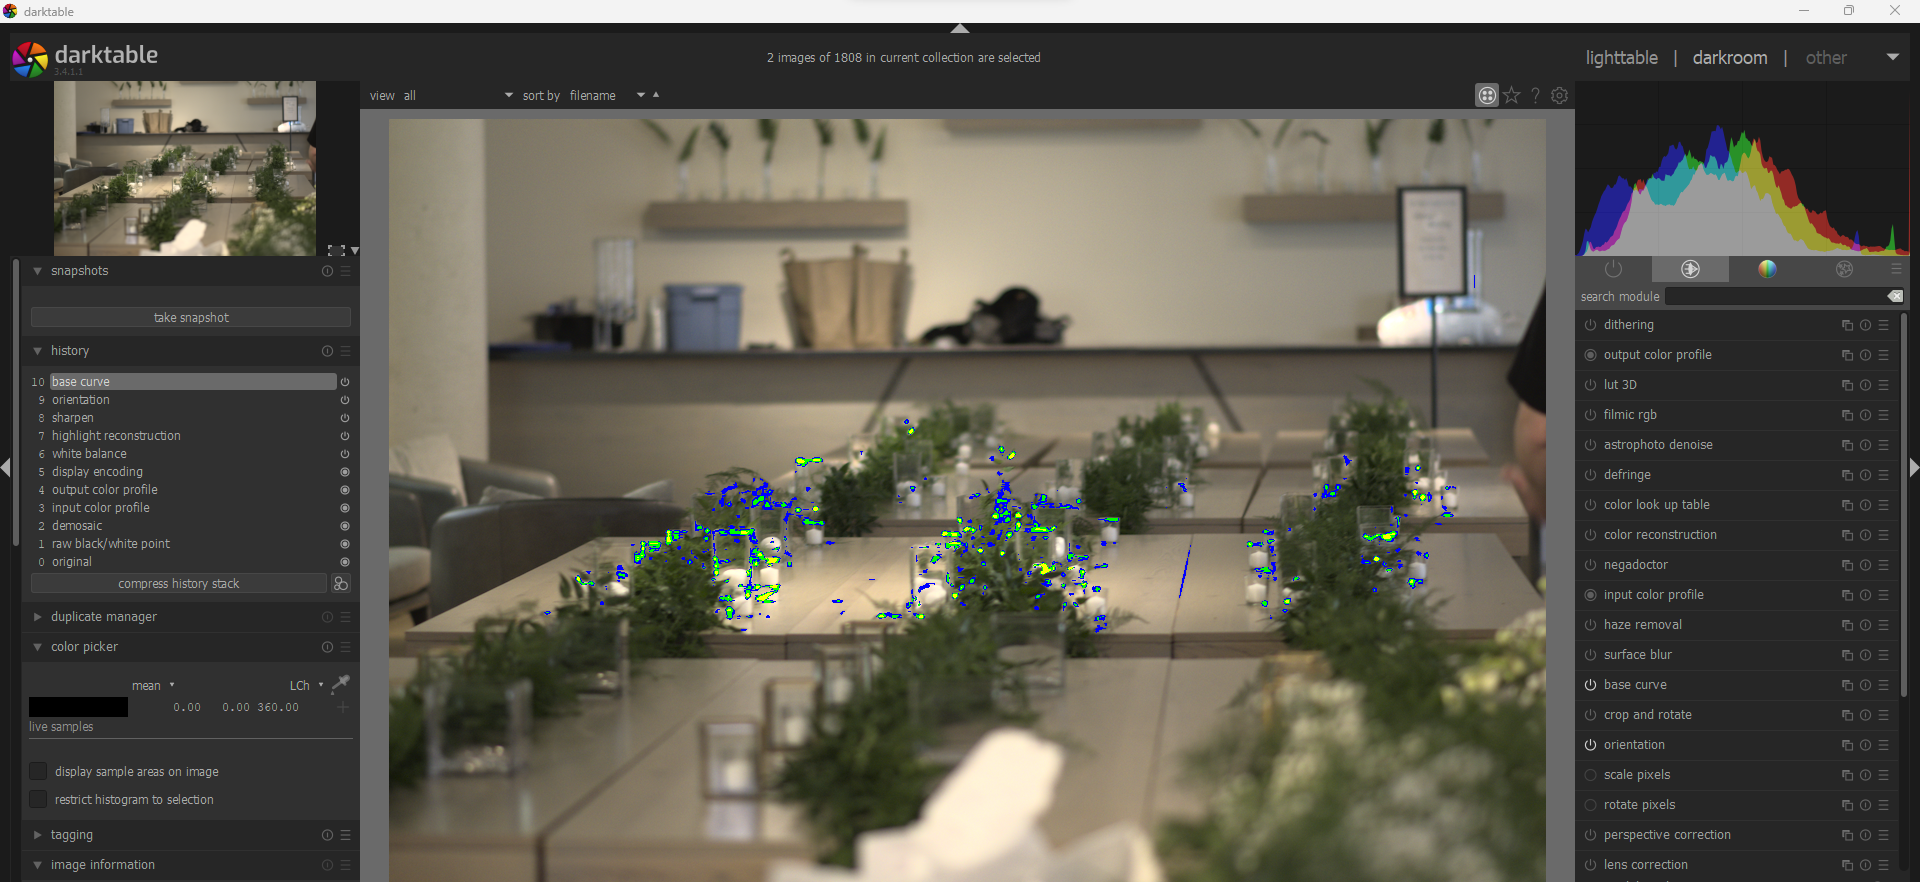Collapse the history panel
Viewport: 1920px width, 882px height.
(37, 351)
